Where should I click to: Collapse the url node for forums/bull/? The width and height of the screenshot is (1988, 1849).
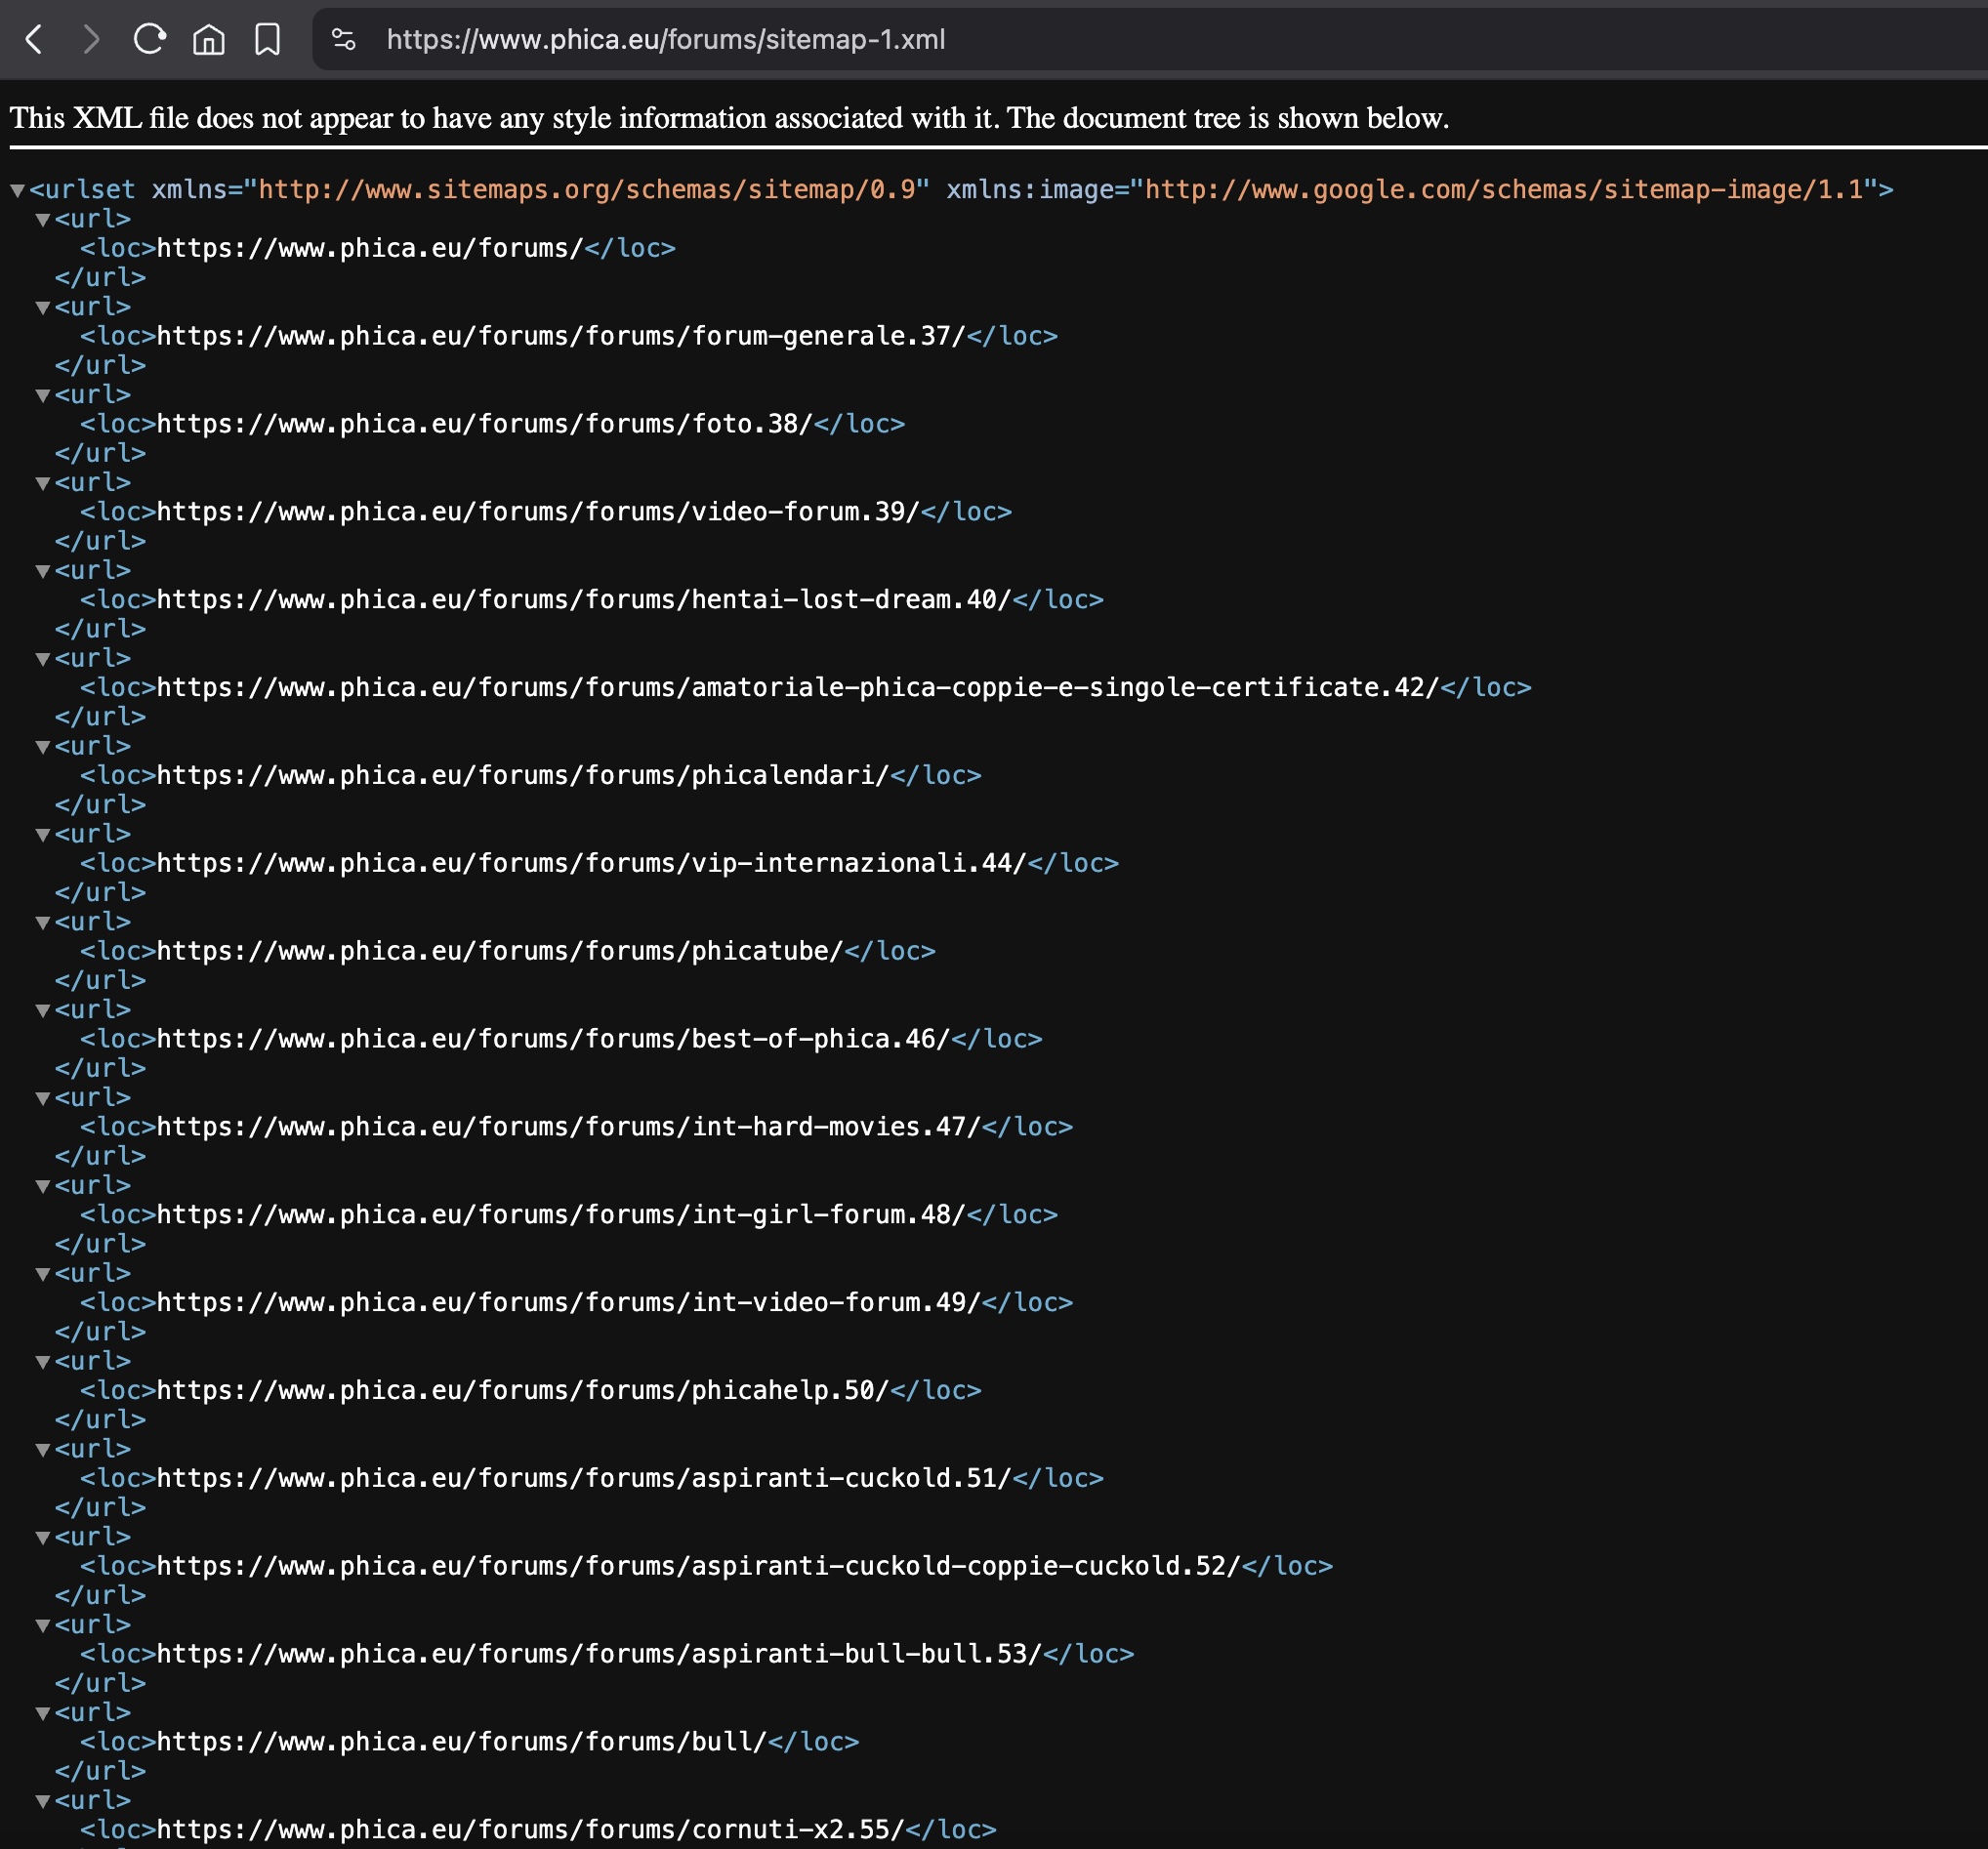pyautogui.click(x=43, y=1714)
